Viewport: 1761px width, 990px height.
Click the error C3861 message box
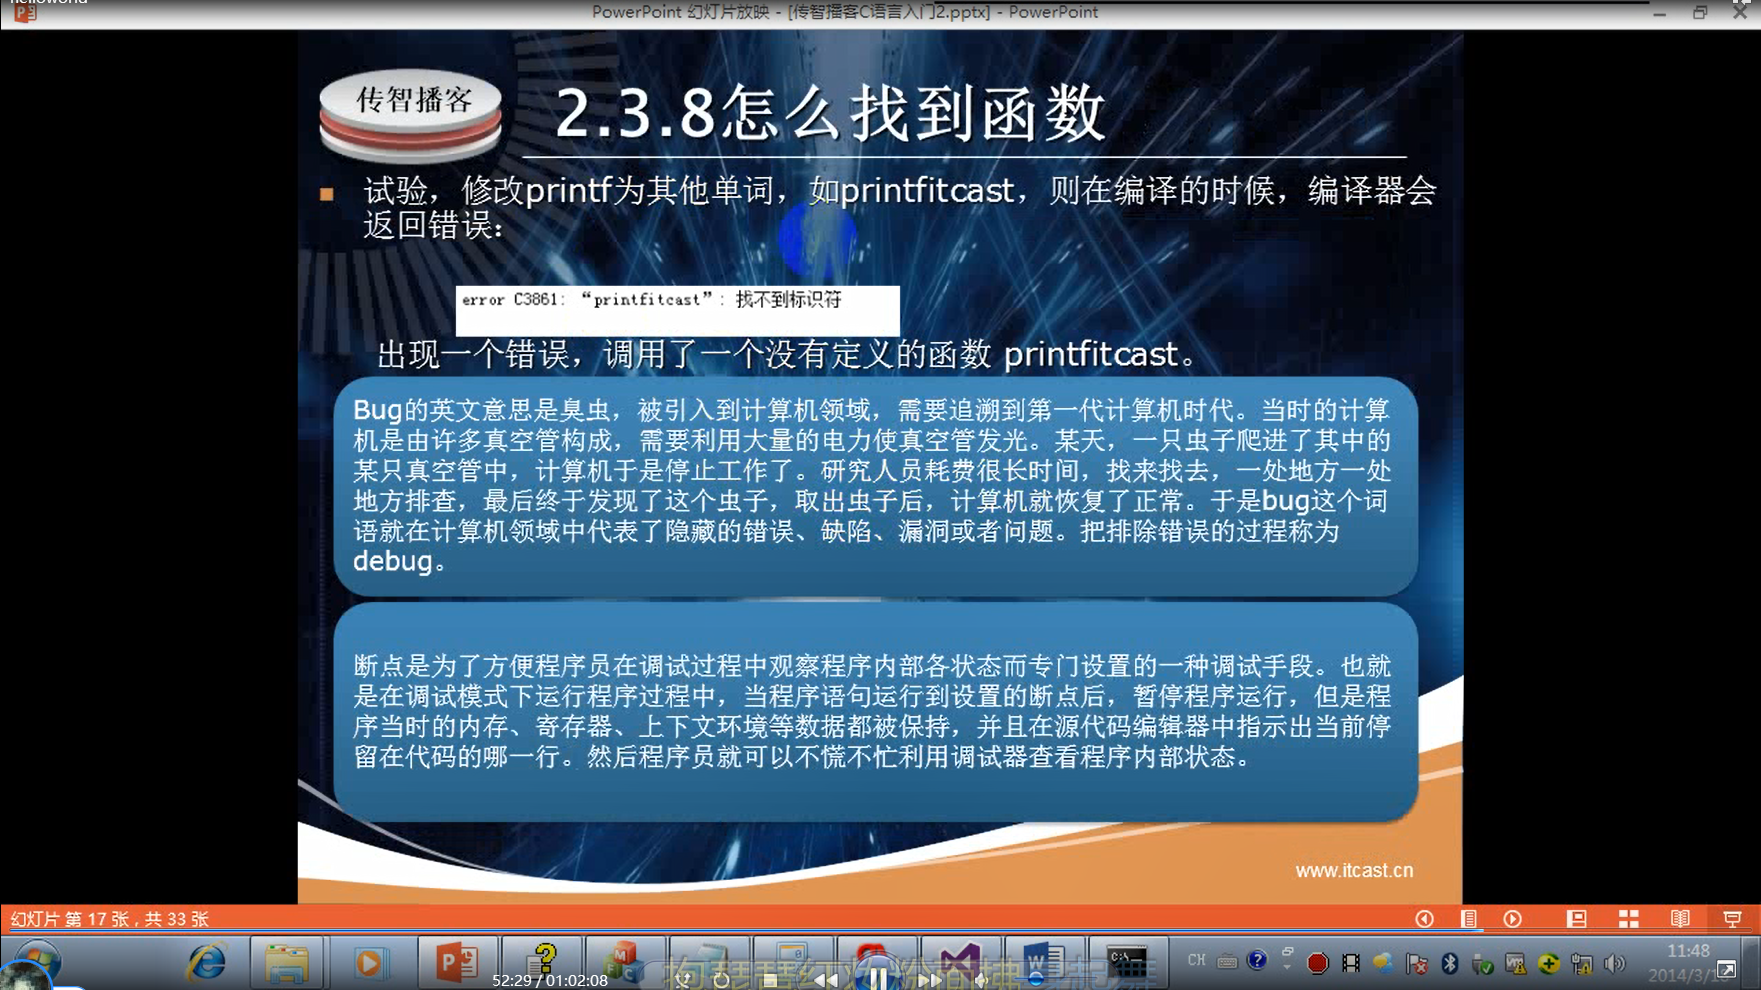(x=677, y=311)
